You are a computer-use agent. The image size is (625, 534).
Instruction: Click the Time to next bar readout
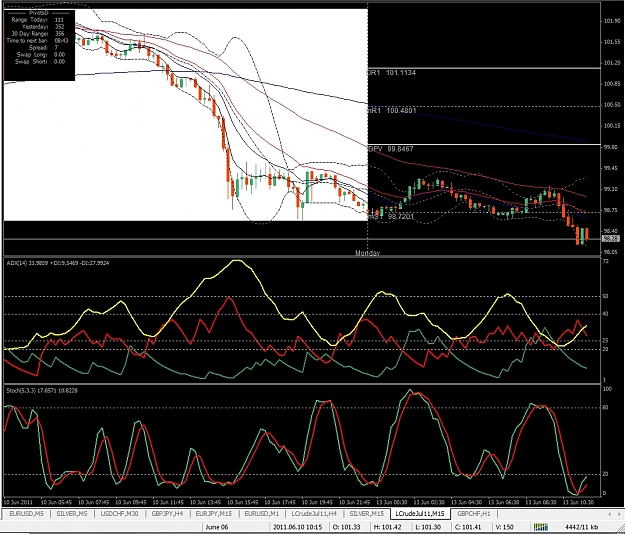[37, 41]
